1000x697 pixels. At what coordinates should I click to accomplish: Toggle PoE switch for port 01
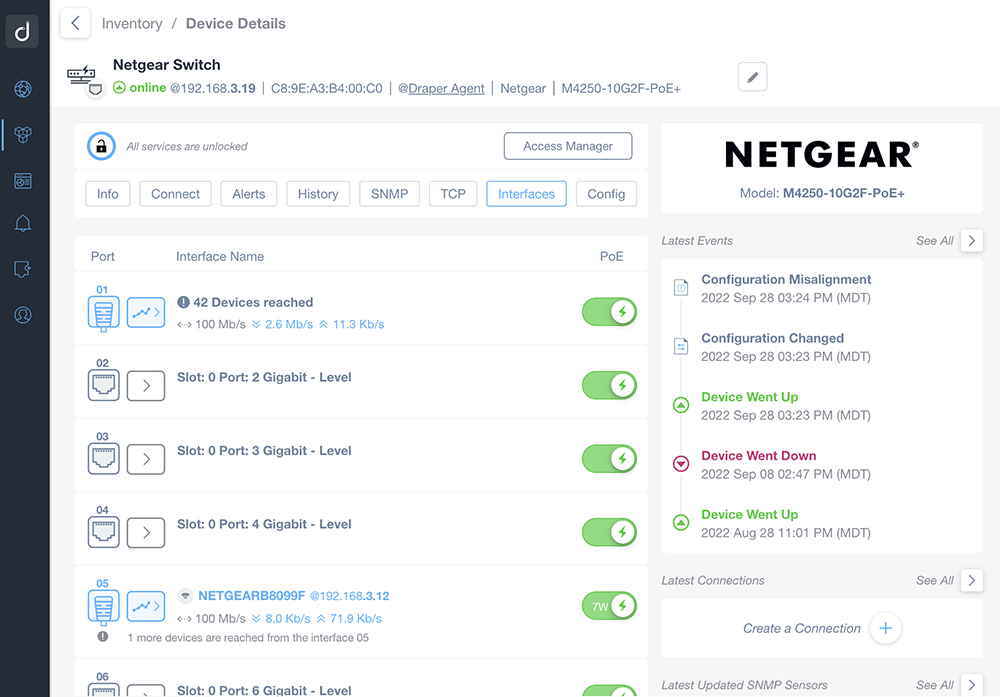609,312
